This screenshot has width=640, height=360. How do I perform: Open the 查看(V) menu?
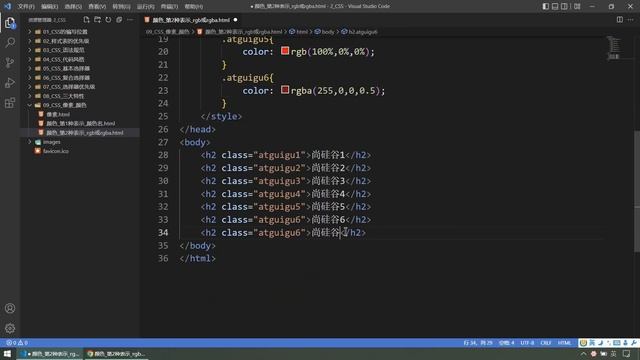tap(97, 7)
